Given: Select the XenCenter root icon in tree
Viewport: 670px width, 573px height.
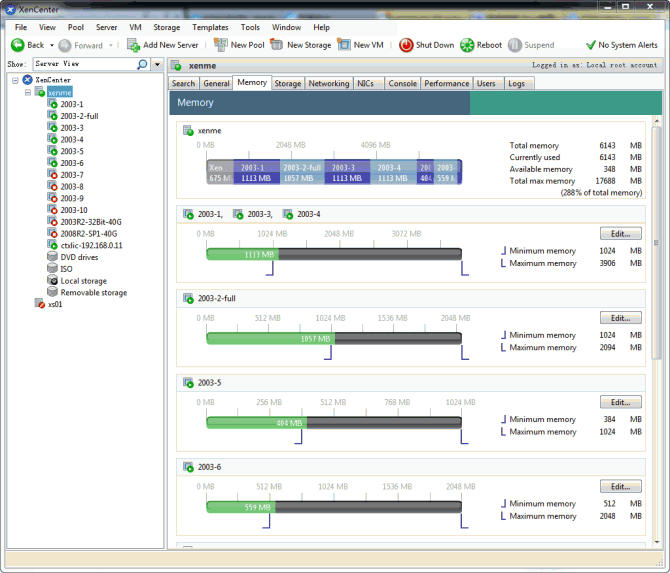Looking at the screenshot, I should (x=27, y=79).
